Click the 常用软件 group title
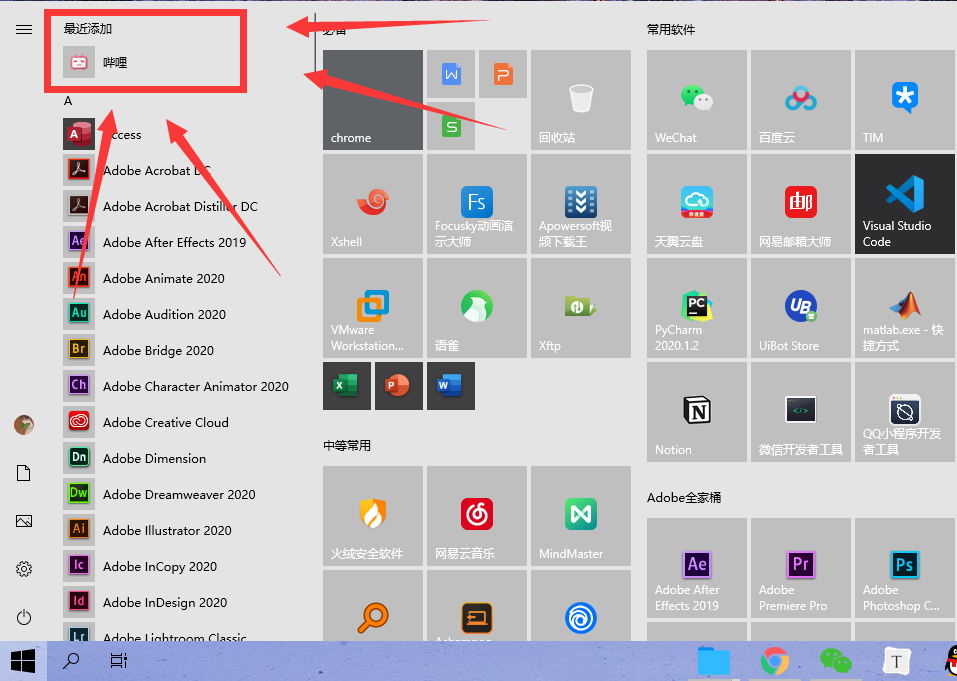This screenshot has width=957, height=681. (x=671, y=29)
